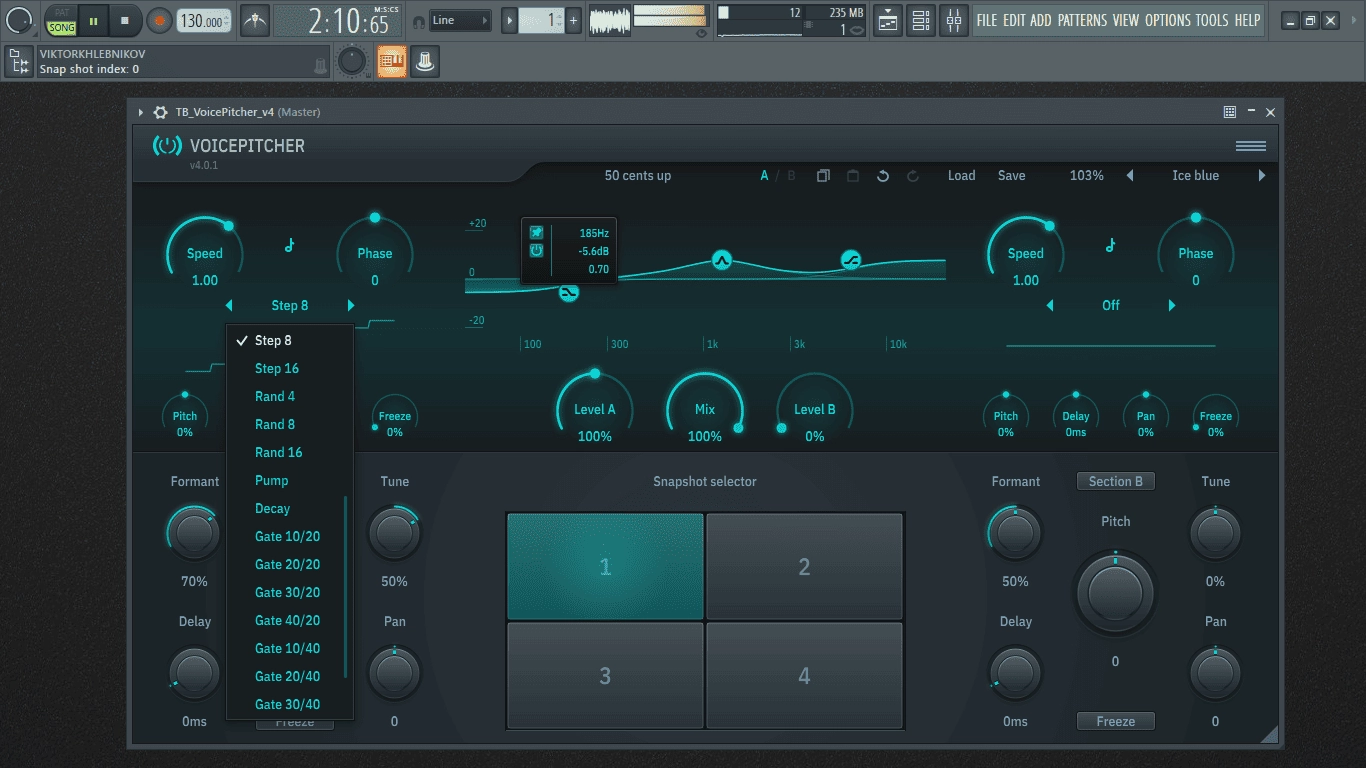The width and height of the screenshot is (1366, 768).
Task: Go to next LFO shape in section A
Action: pyautogui.click(x=351, y=305)
